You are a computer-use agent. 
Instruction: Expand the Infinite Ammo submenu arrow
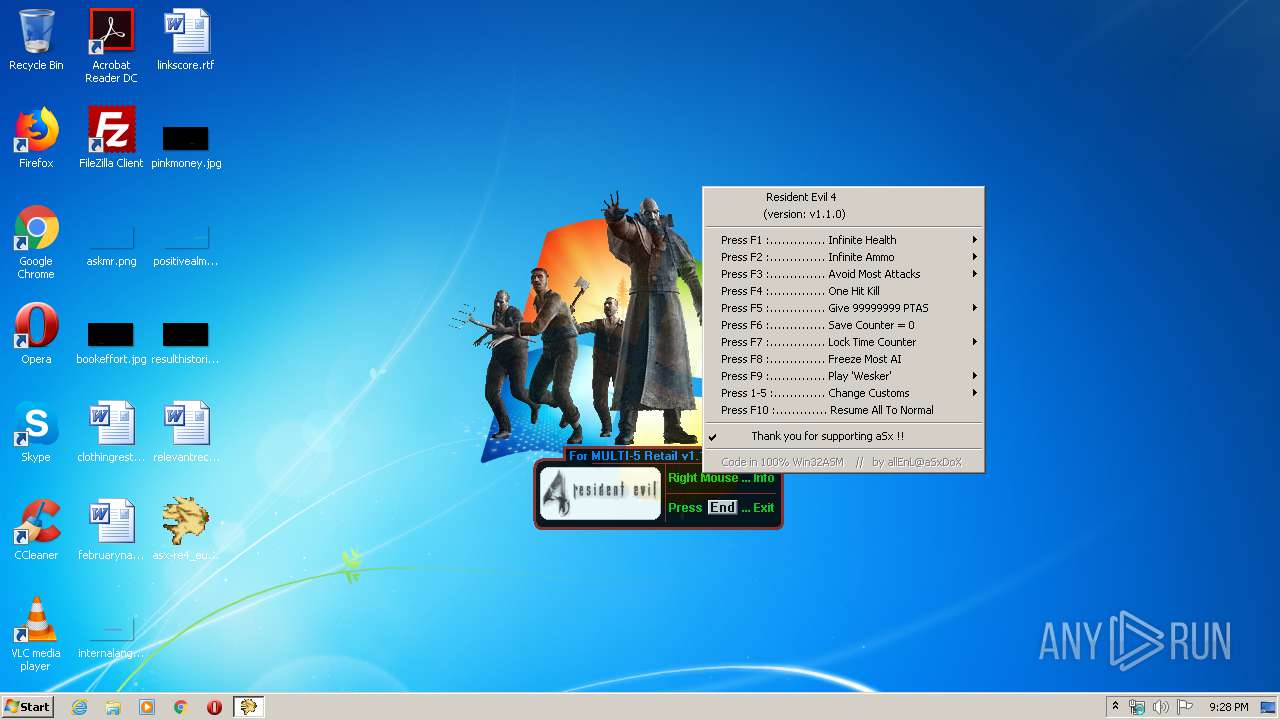coord(975,257)
